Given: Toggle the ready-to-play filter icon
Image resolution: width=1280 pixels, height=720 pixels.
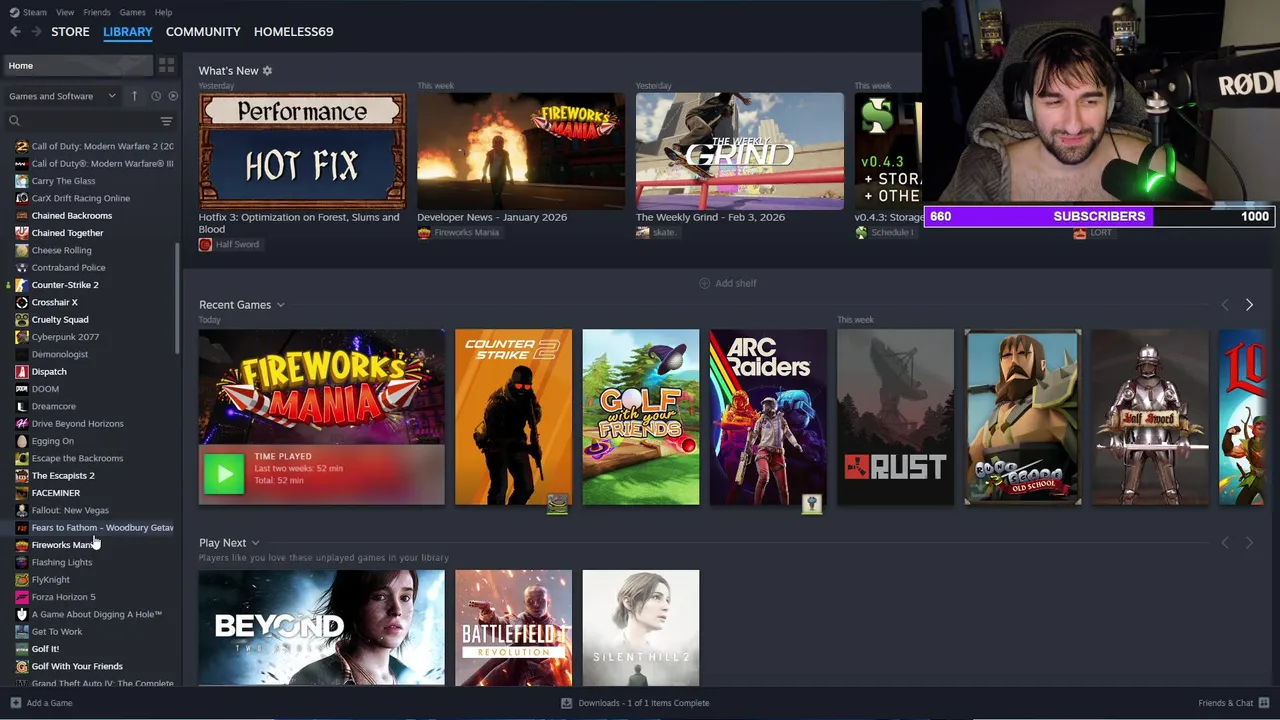Looking at the screenshot, I should [x=173, y=96].
